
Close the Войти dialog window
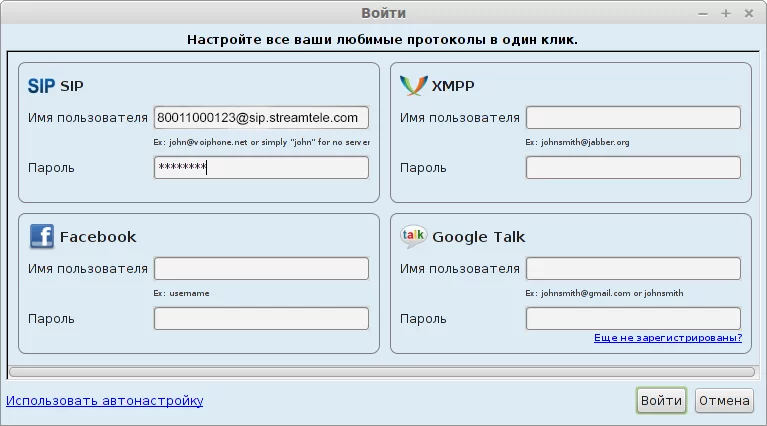[749, 14]
